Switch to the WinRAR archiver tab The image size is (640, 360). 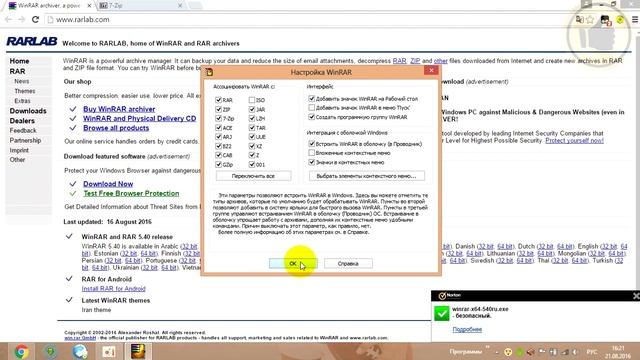[49, 6]
